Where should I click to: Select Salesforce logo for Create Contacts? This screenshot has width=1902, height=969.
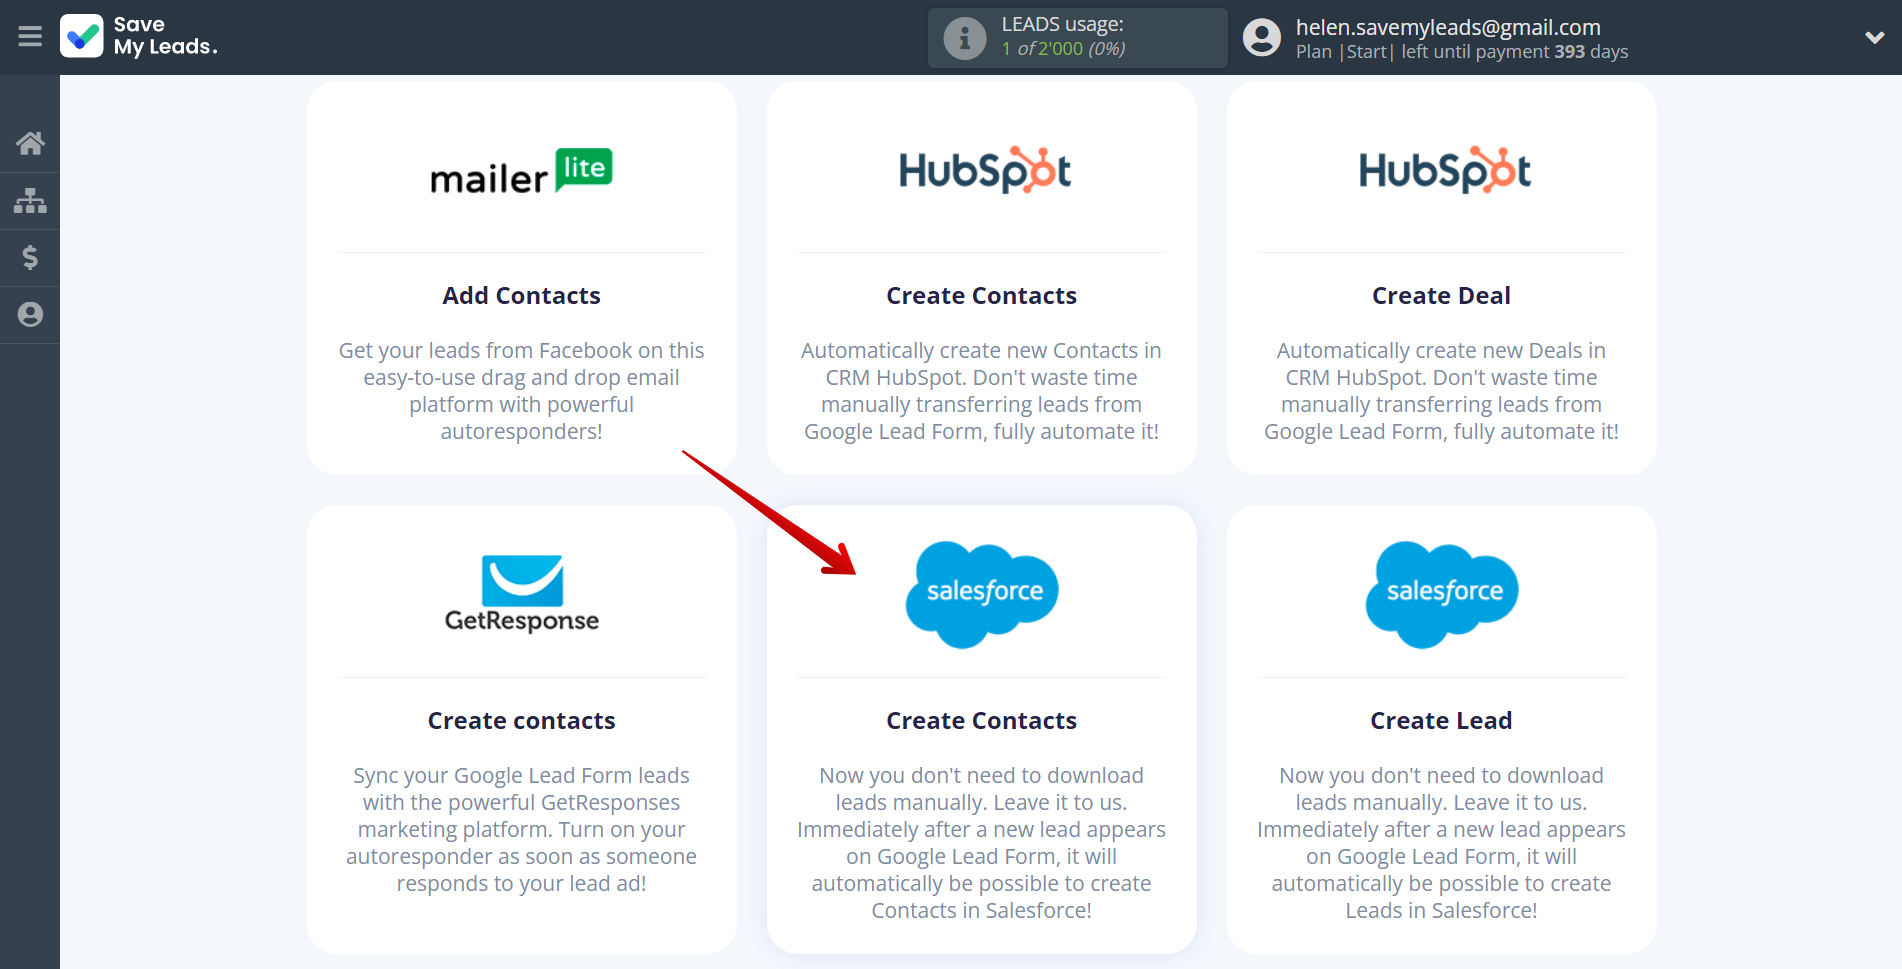982,594
